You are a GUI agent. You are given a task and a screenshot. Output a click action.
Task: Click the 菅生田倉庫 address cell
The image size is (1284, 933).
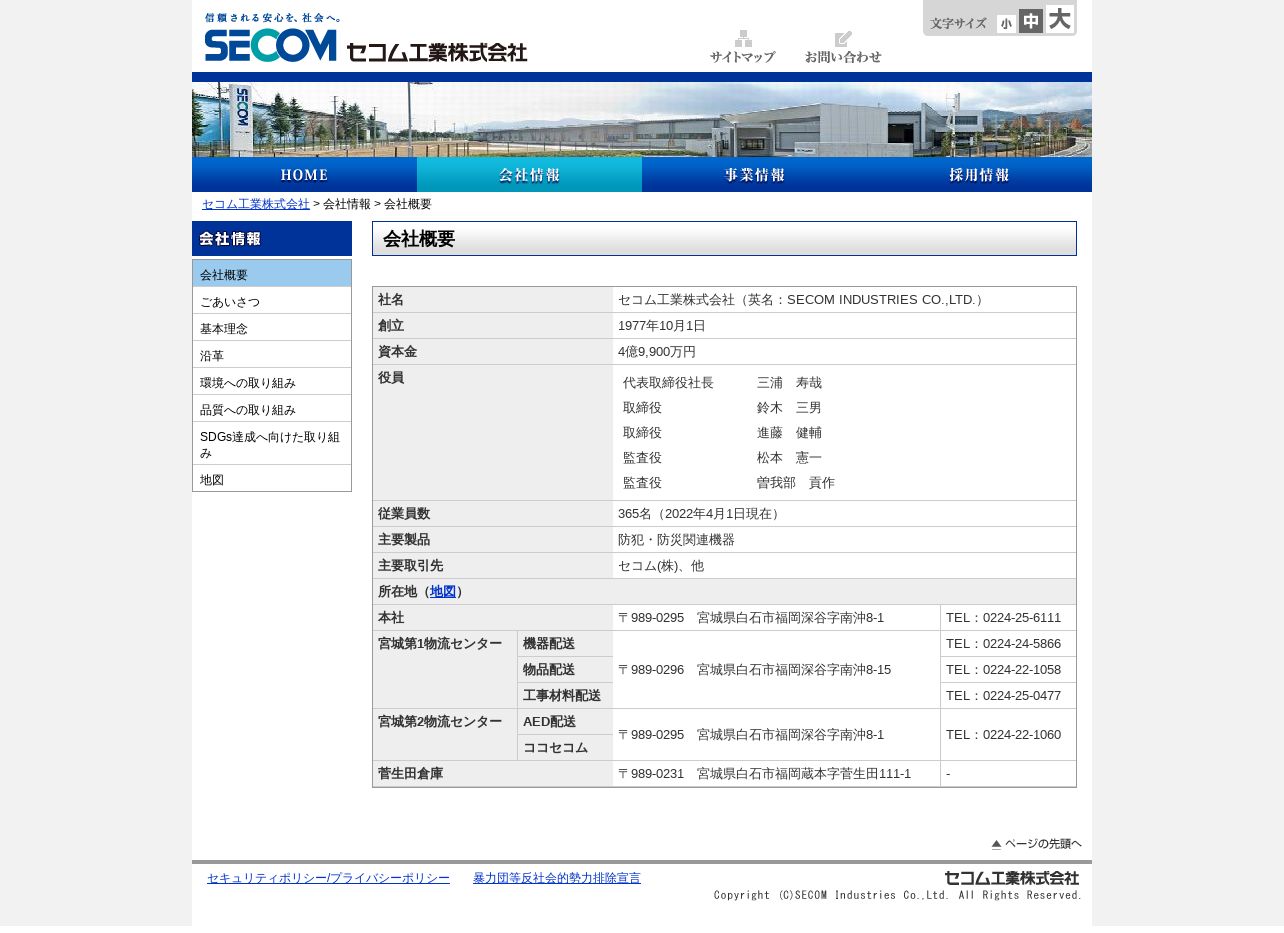[776, 774]
